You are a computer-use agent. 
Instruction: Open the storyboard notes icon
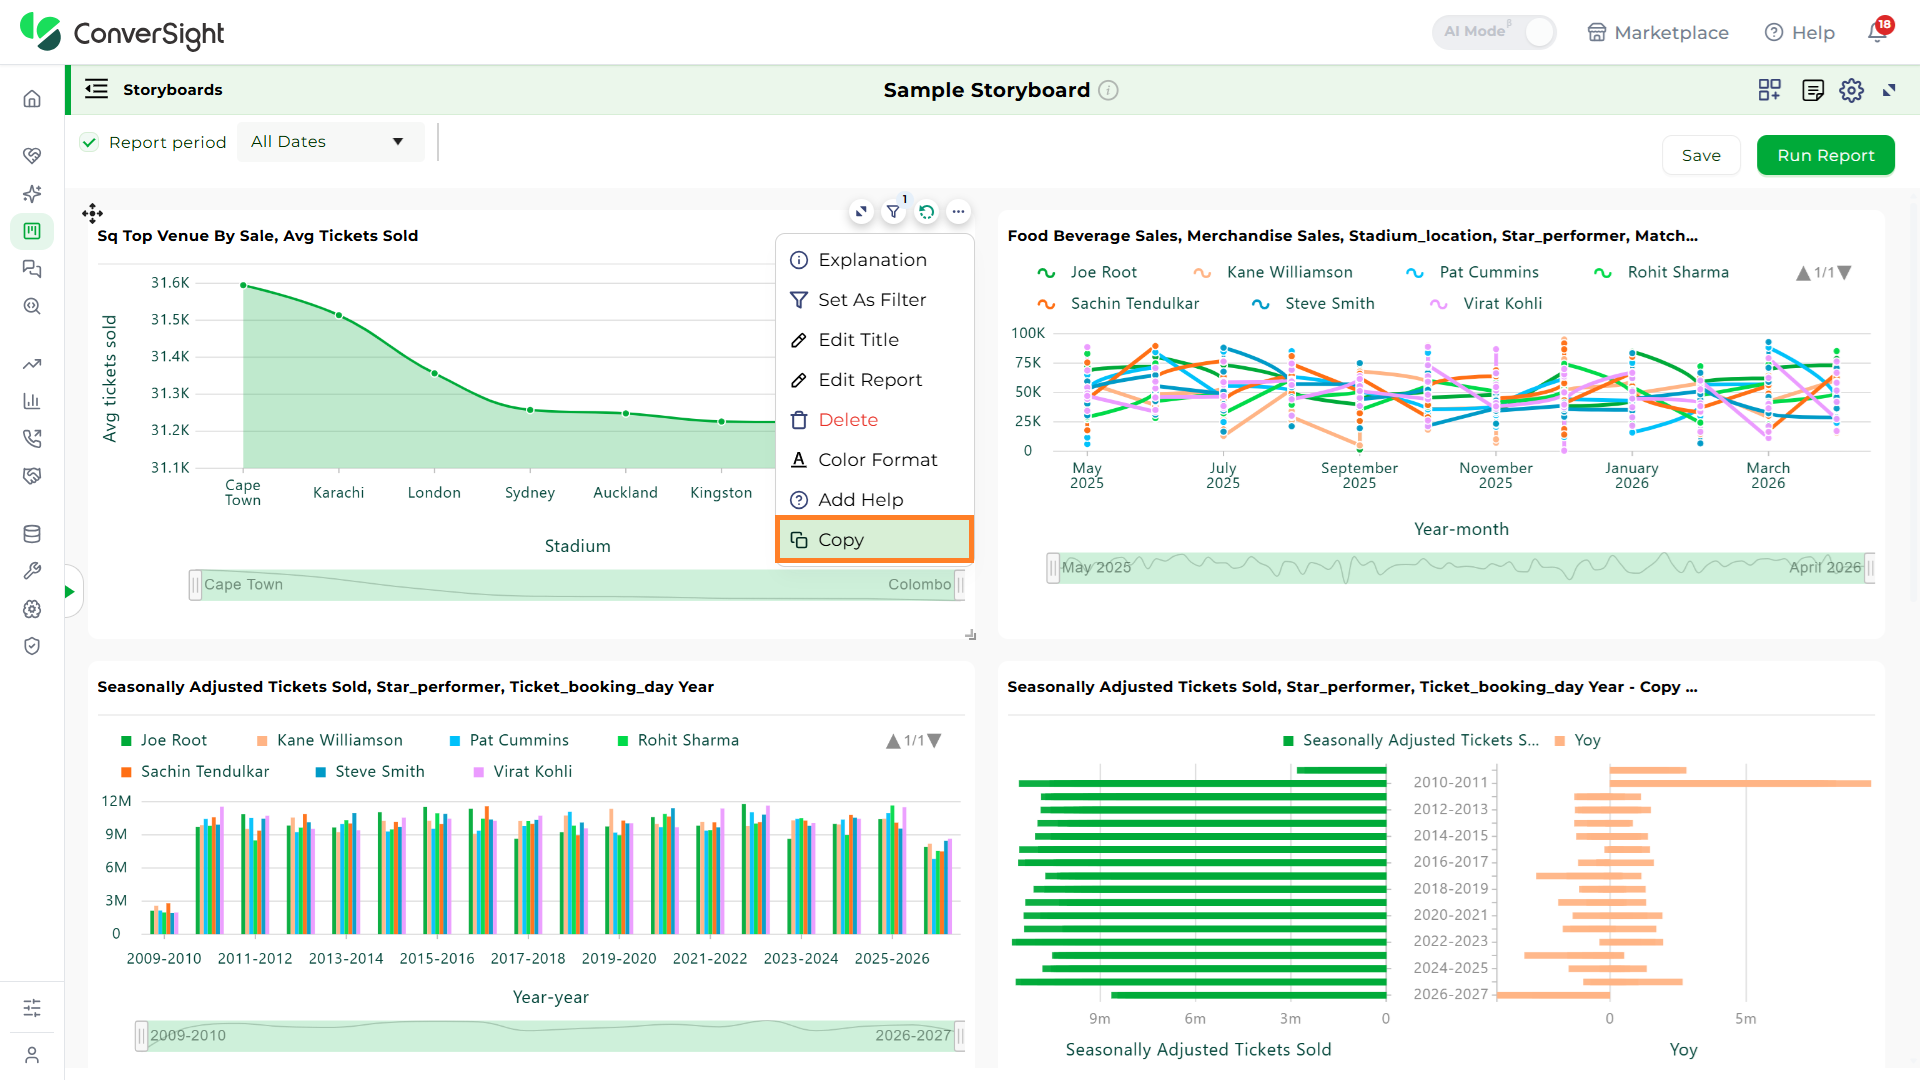[x=1812, y=90]
